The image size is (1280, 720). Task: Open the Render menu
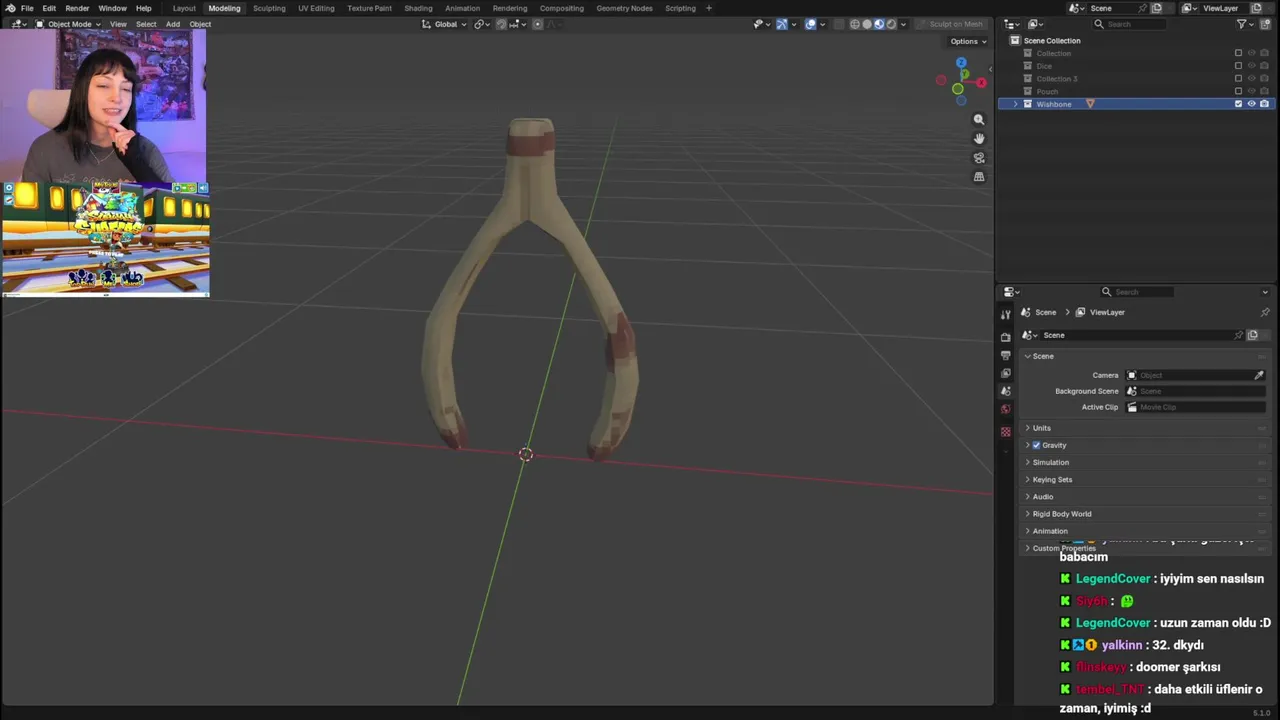tap(77, 8)
